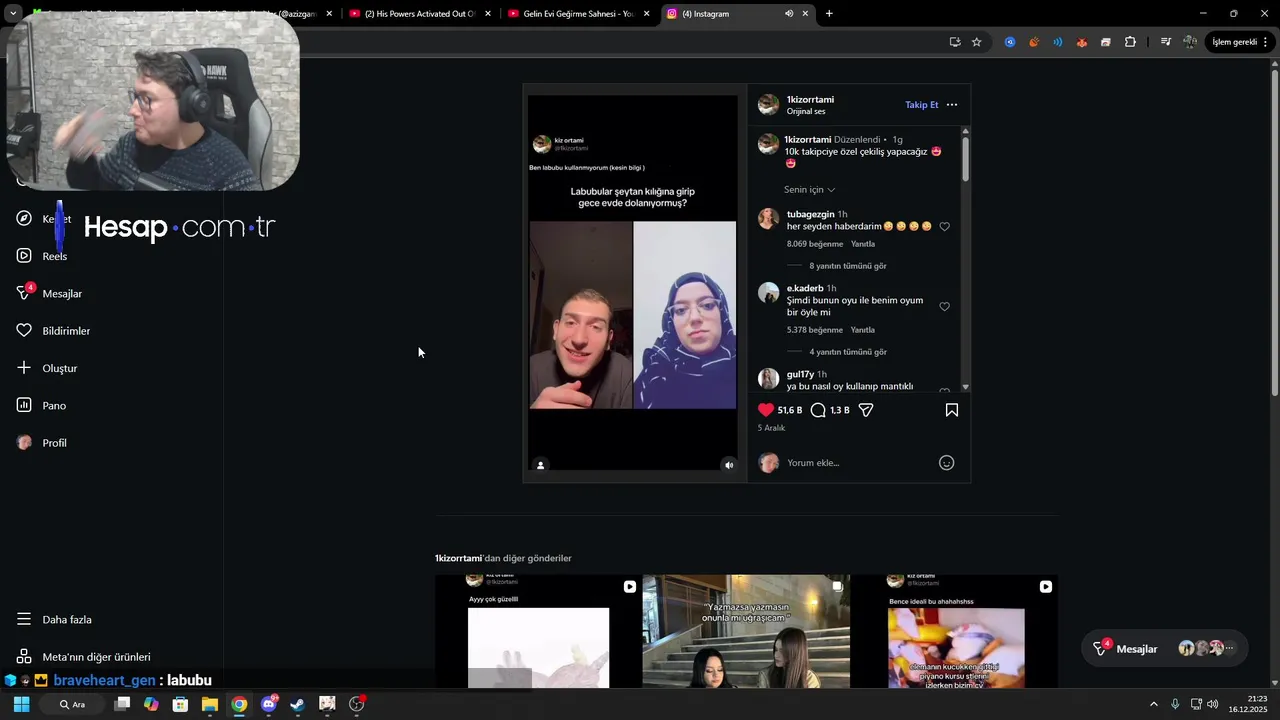
Task: Like e.kaderb's comment with the heart
Action: 944,307
